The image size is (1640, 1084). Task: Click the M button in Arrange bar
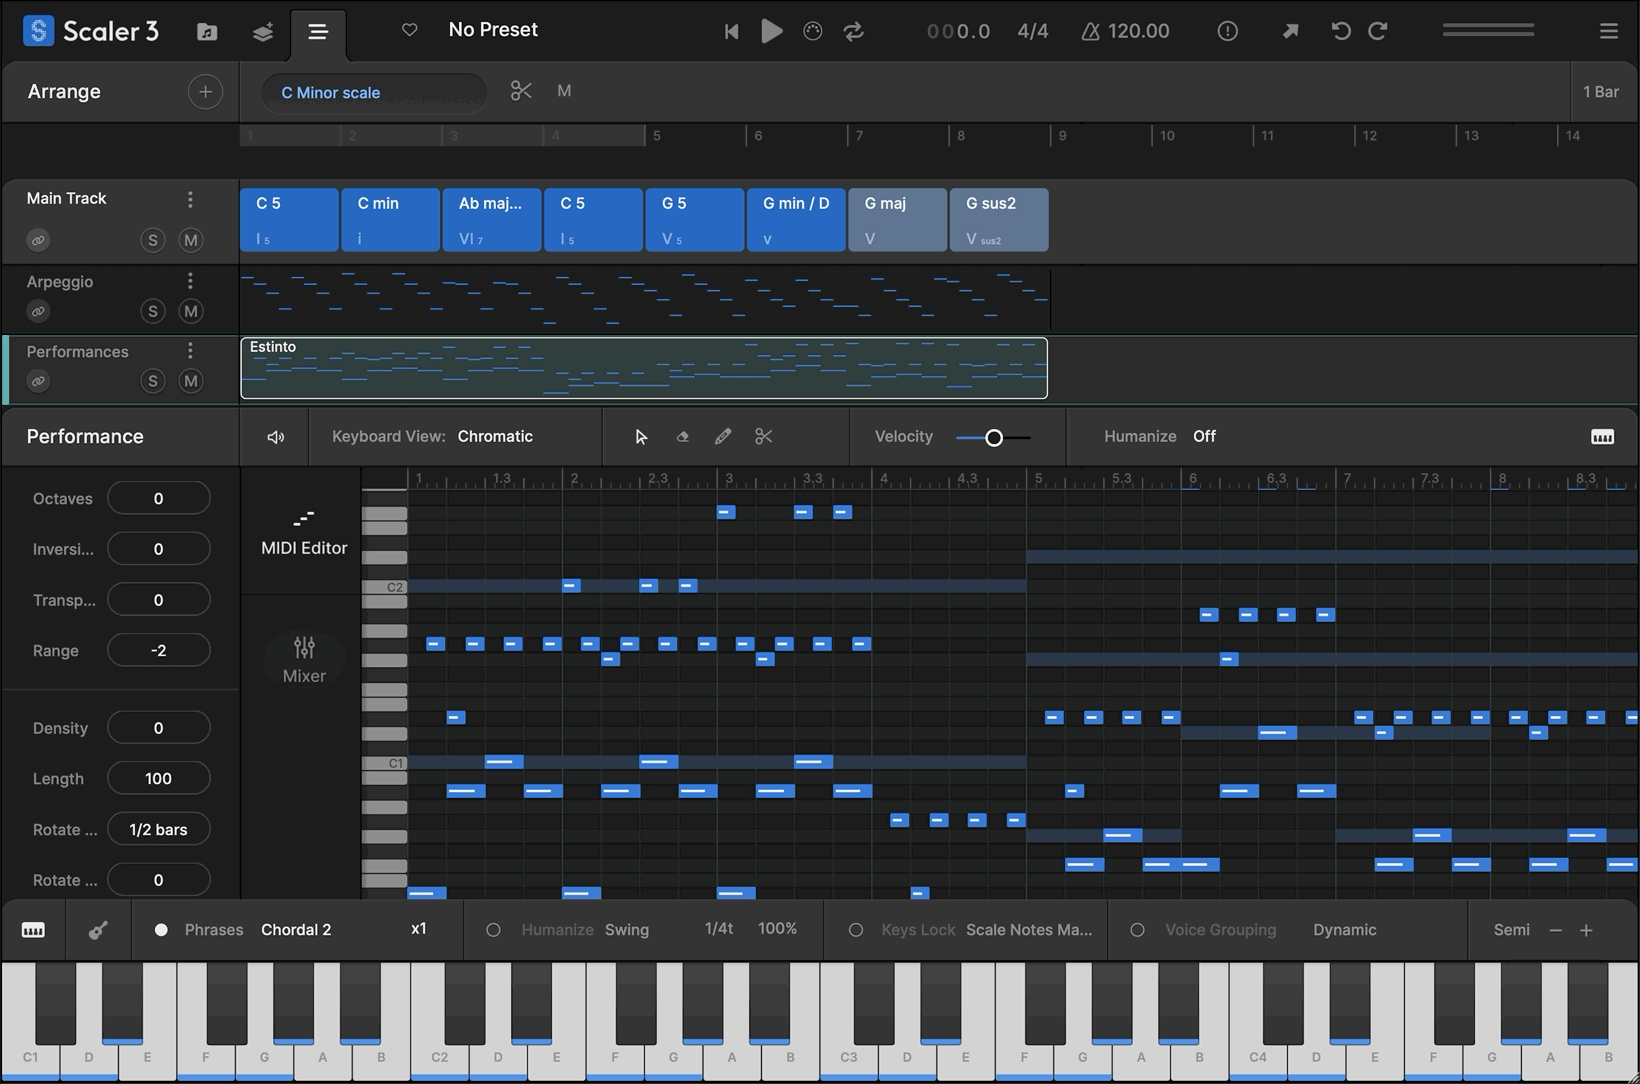564,91
